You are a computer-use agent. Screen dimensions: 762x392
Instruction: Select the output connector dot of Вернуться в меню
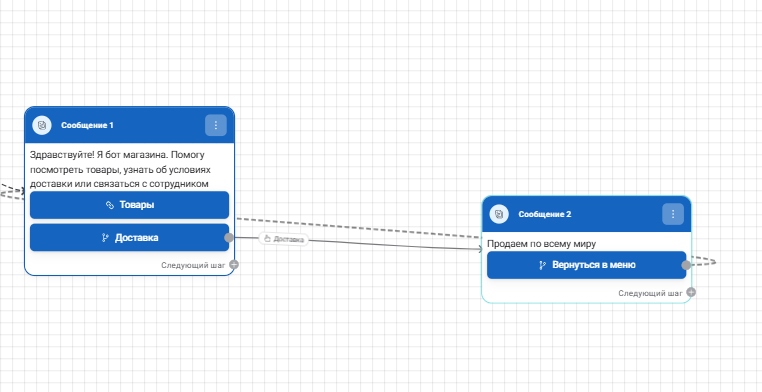686,265
